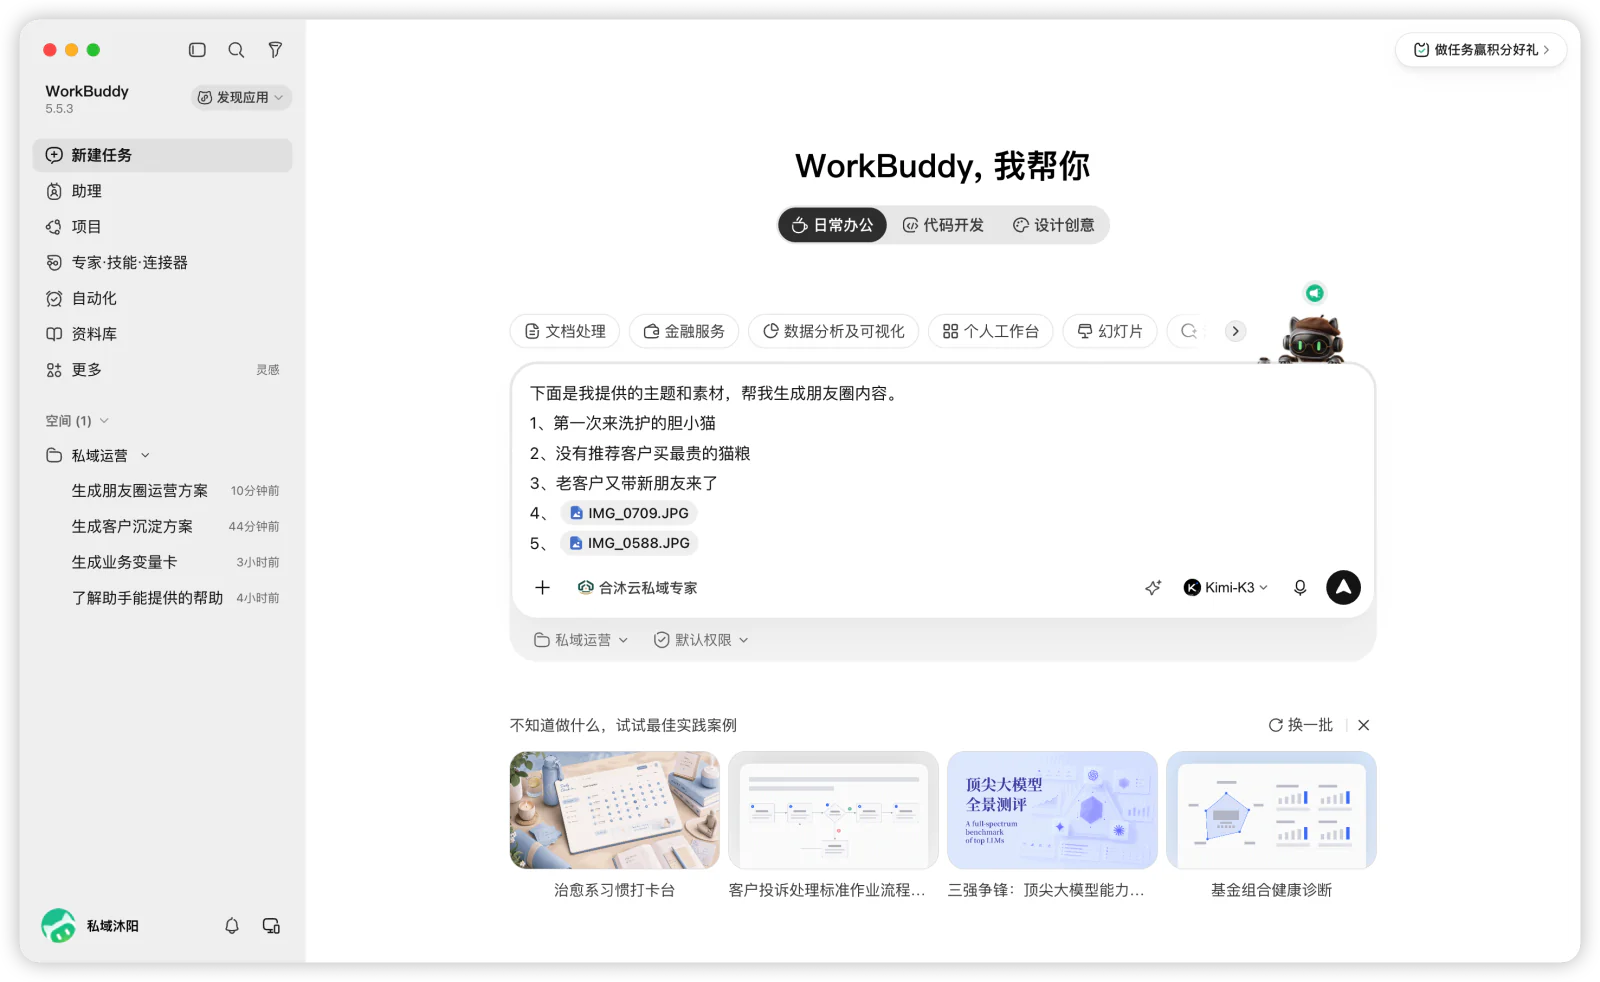Click the 灵感 label
Viewport: 1600px width, 982px height.
coord(267,370)
